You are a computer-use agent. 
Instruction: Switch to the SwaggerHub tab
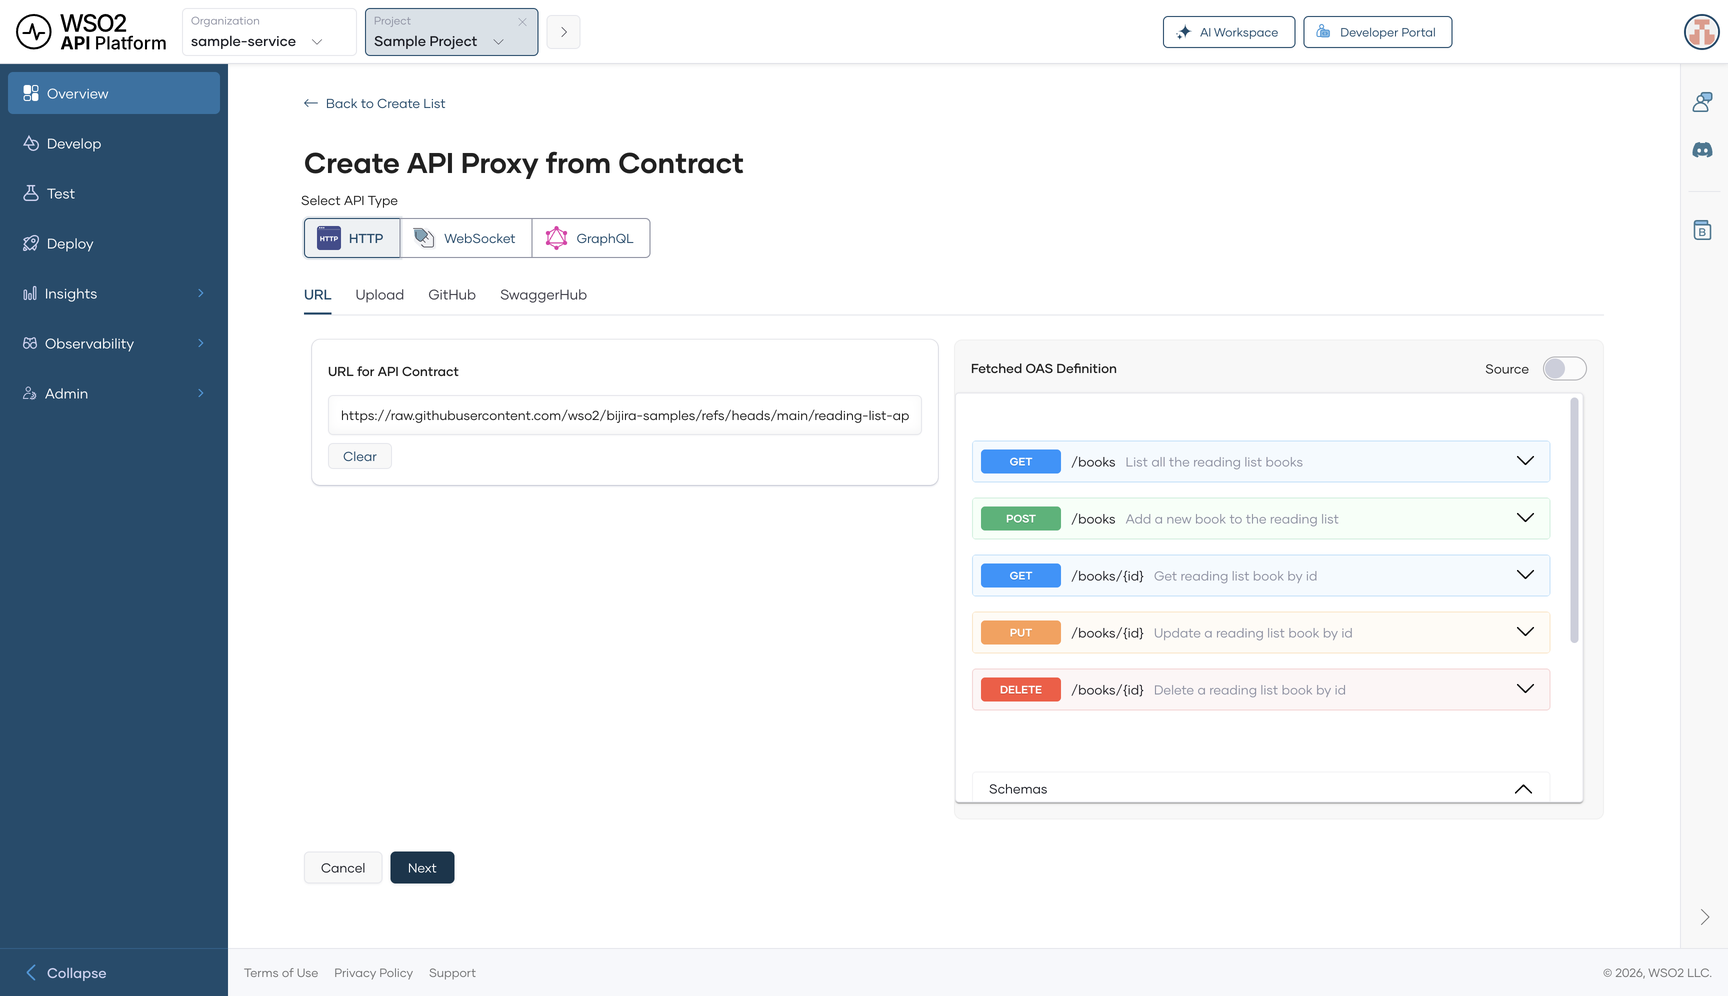point(543,295)
